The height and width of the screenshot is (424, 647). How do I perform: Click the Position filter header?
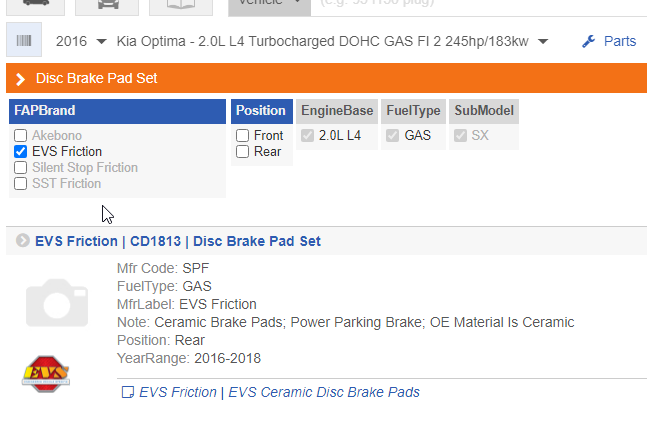click(x=262, y=111)
